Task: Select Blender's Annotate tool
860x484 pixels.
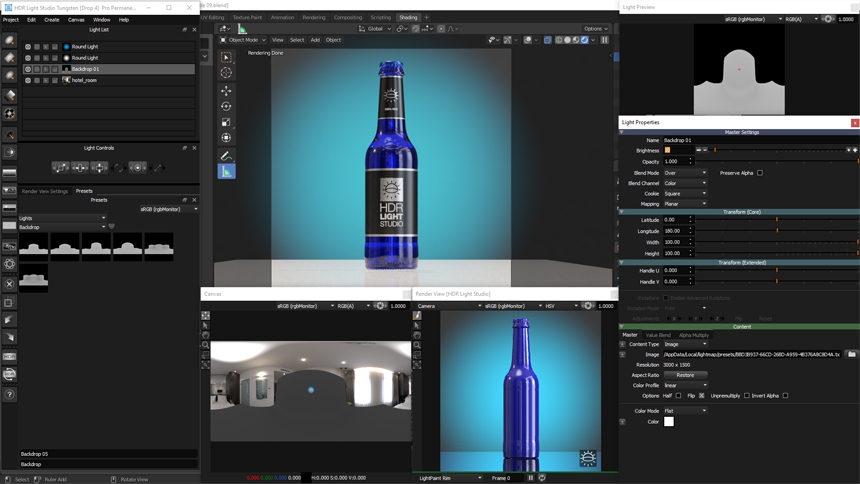Action: pos(226,156)
